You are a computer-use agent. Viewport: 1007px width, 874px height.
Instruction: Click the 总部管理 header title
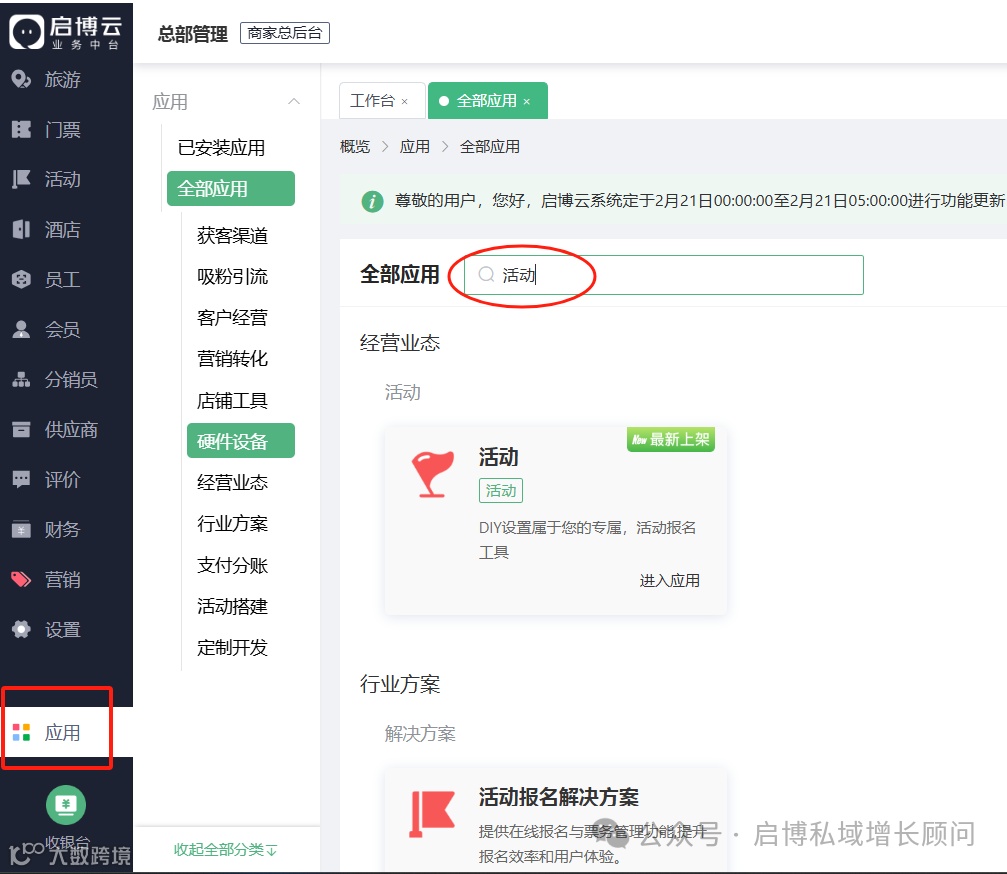pyautogui.click(x=193, y=33)
